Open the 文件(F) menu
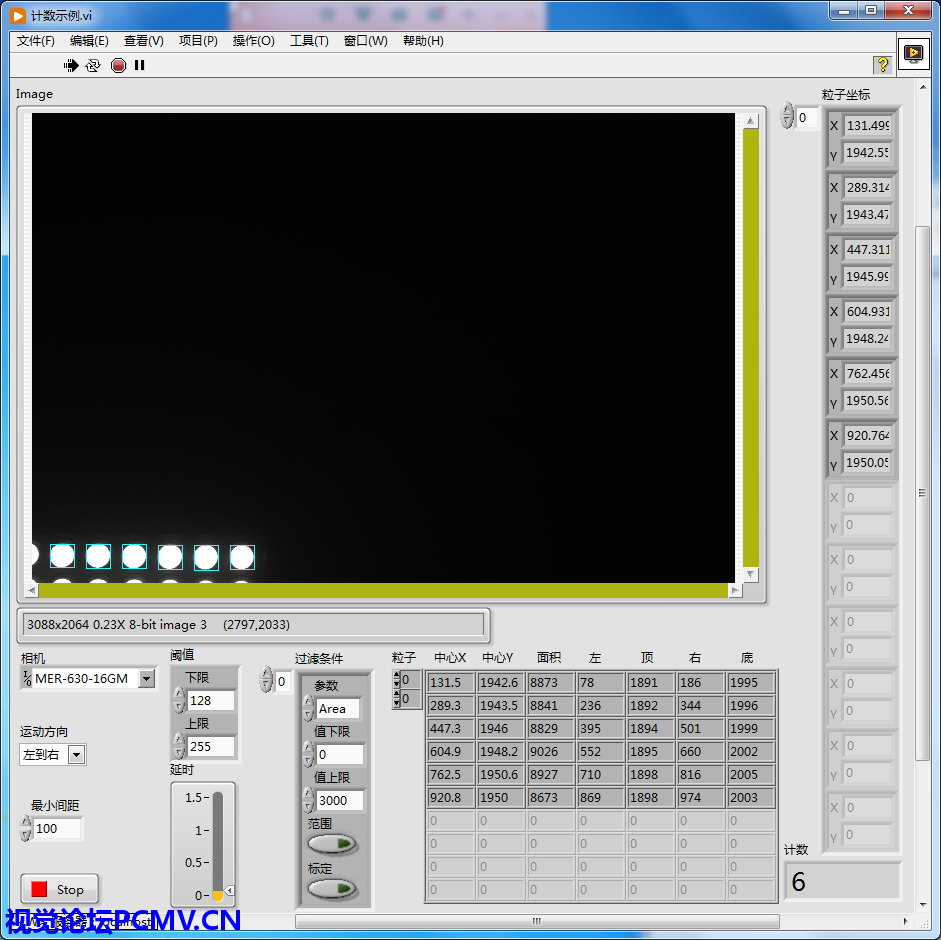 36,41
